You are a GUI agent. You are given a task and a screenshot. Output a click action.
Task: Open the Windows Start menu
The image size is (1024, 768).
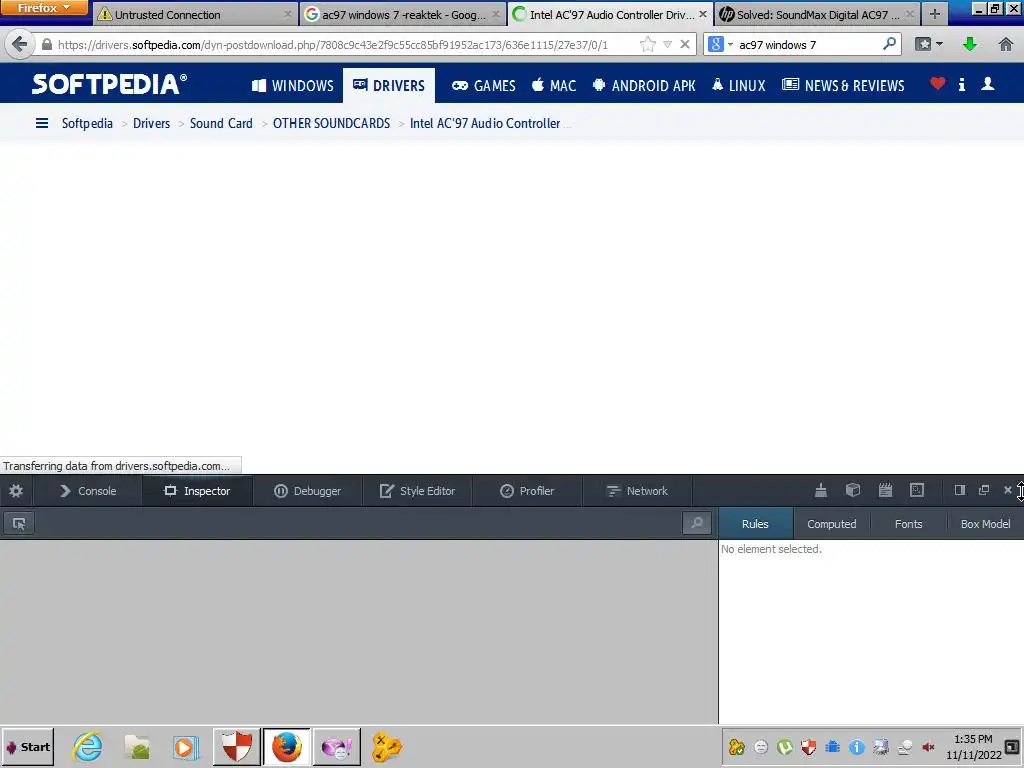(x=27, y=747)
